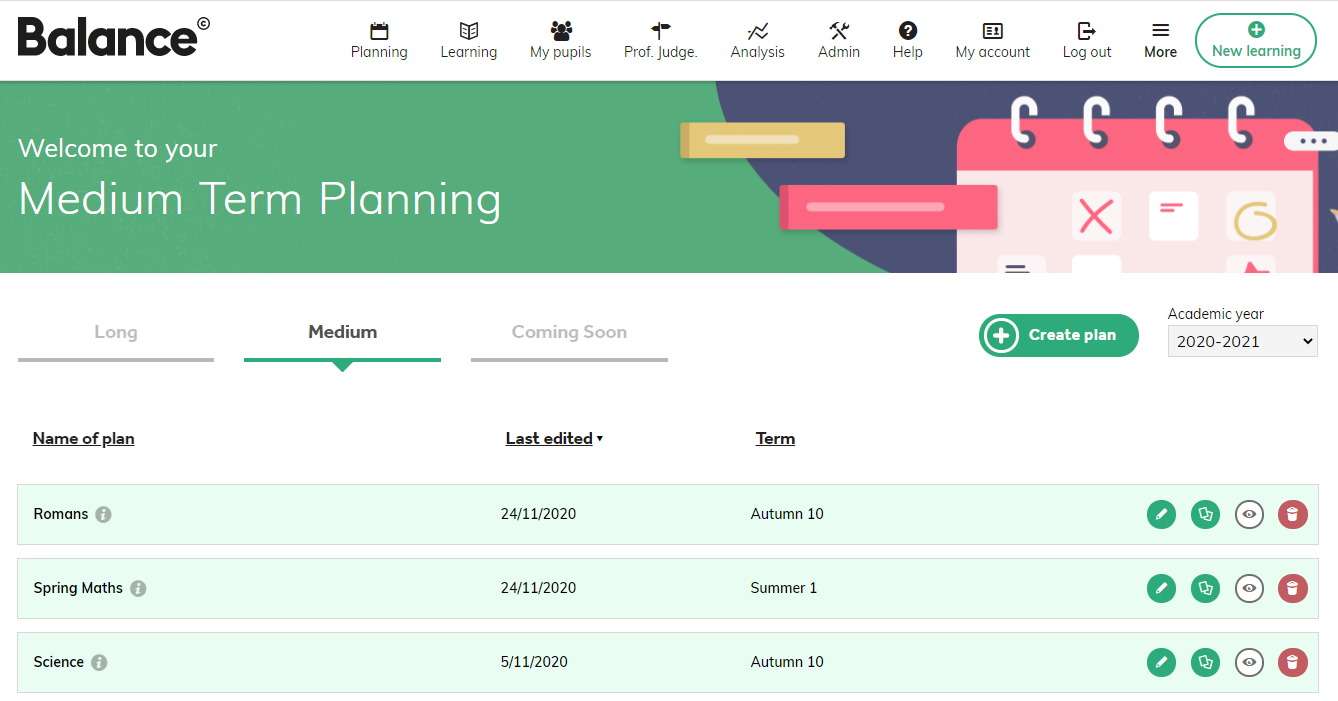Viewport: 1338px width, 701px height.
Task: Switch to the Long tab
Action: pos(116,339)
